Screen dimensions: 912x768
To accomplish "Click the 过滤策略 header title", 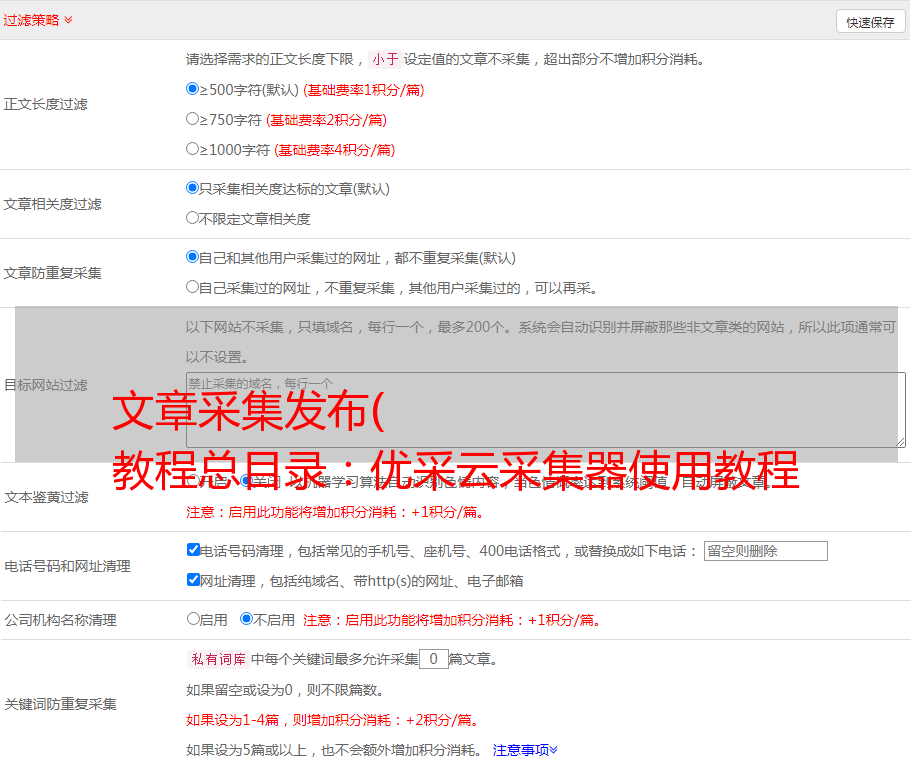I will tap(31, 20).
